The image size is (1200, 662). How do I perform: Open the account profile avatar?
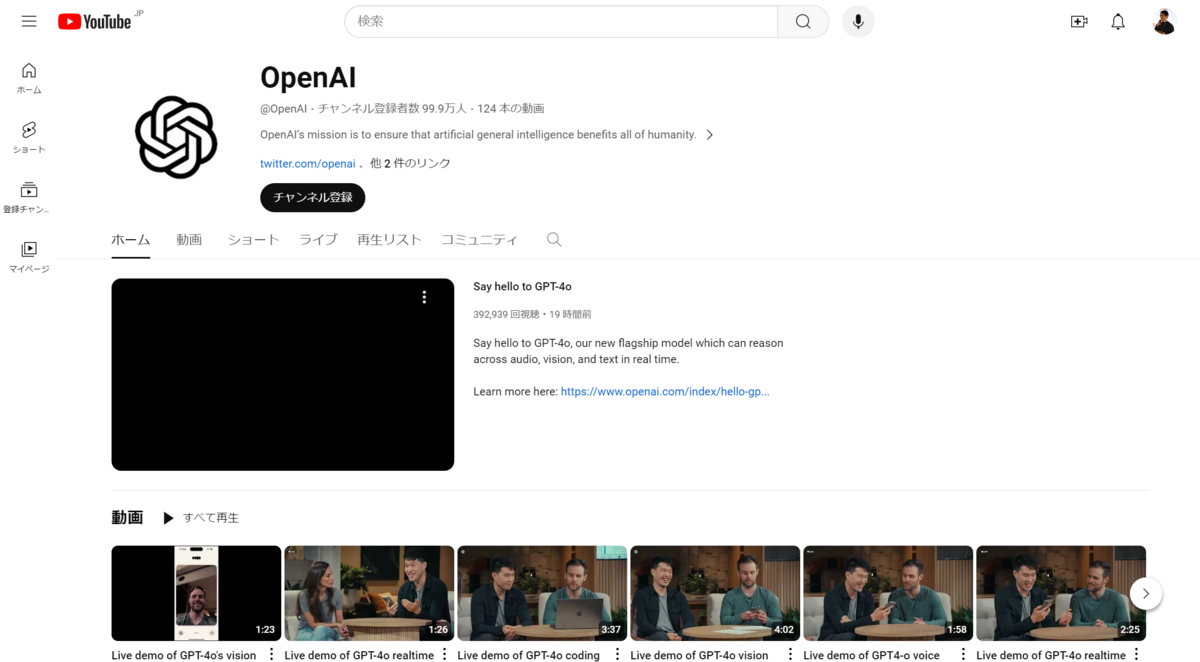coord(1164,21)
